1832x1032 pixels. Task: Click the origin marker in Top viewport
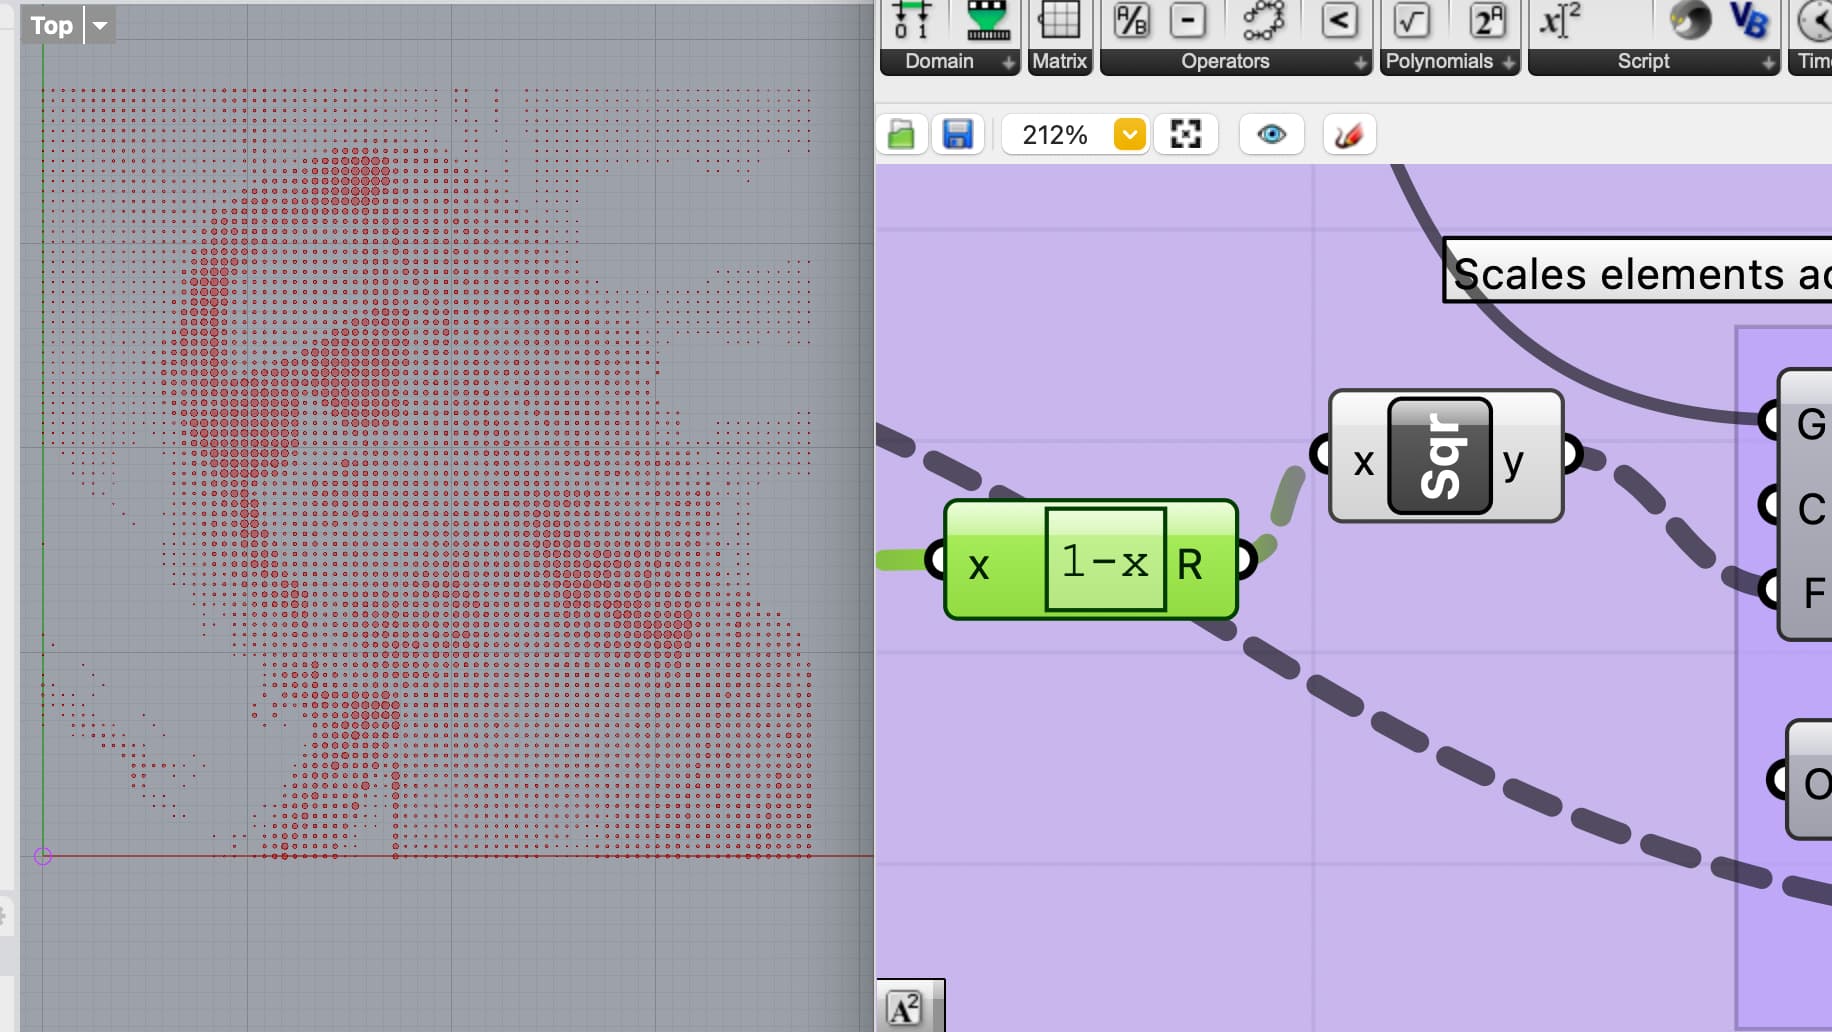point(42,856)
